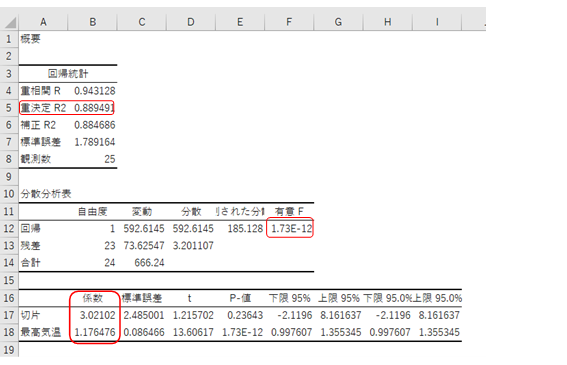The width and height of the screenshot is (567, 365).
Task: Select row 18 header
Action: pos(9,332)
